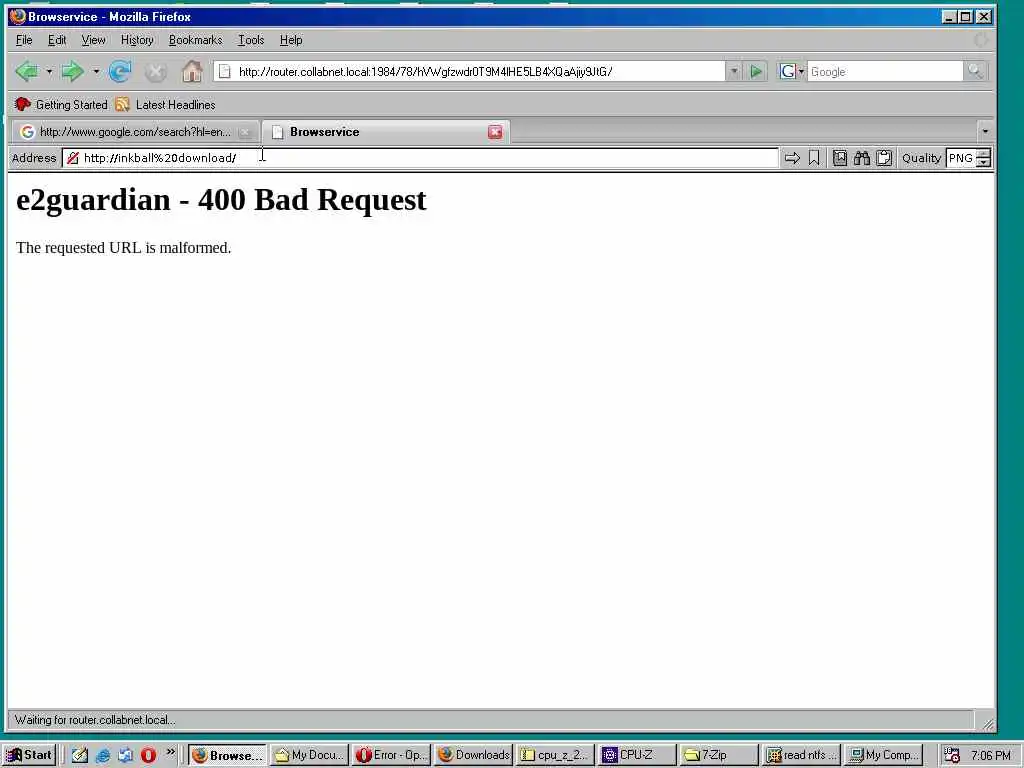
Task: Open the Edit menu
Action: click(57, 40)
